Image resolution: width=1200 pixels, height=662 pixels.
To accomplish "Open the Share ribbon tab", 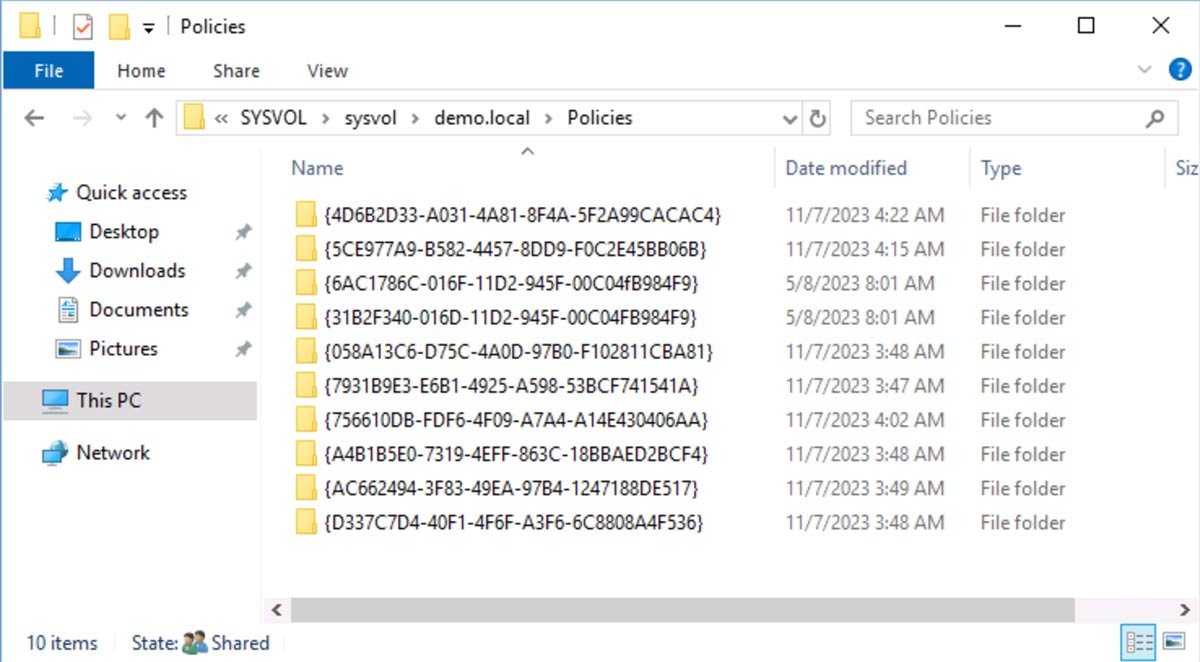I will coord(235,71).
